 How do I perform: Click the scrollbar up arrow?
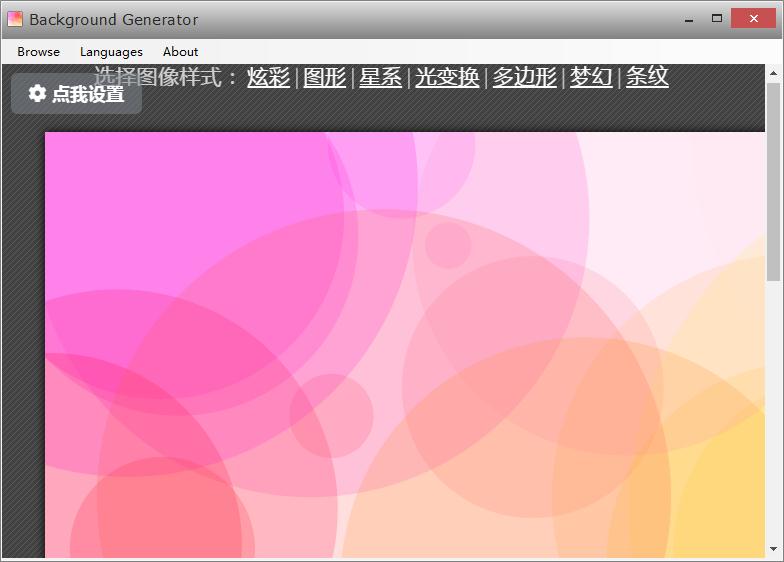[x=773, y=73]
